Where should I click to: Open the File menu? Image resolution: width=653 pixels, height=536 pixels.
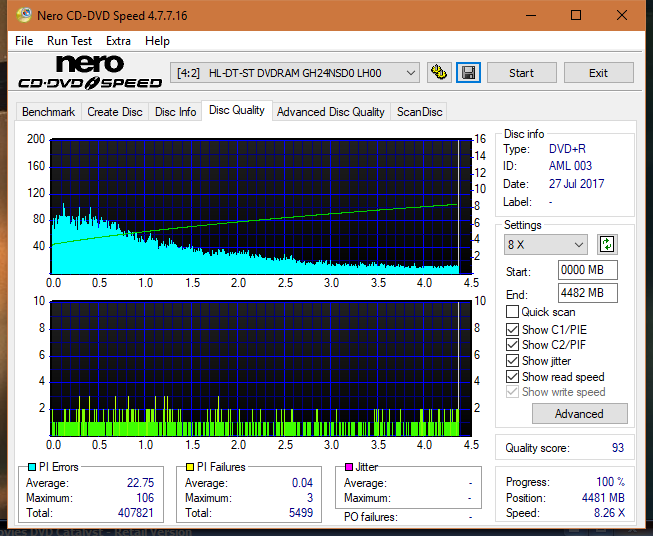(24, 41)
